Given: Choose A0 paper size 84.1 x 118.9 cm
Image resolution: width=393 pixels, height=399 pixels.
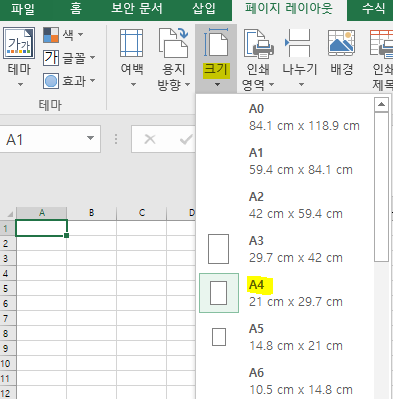Looking at the screenshot, I should (x=285, y=118).
